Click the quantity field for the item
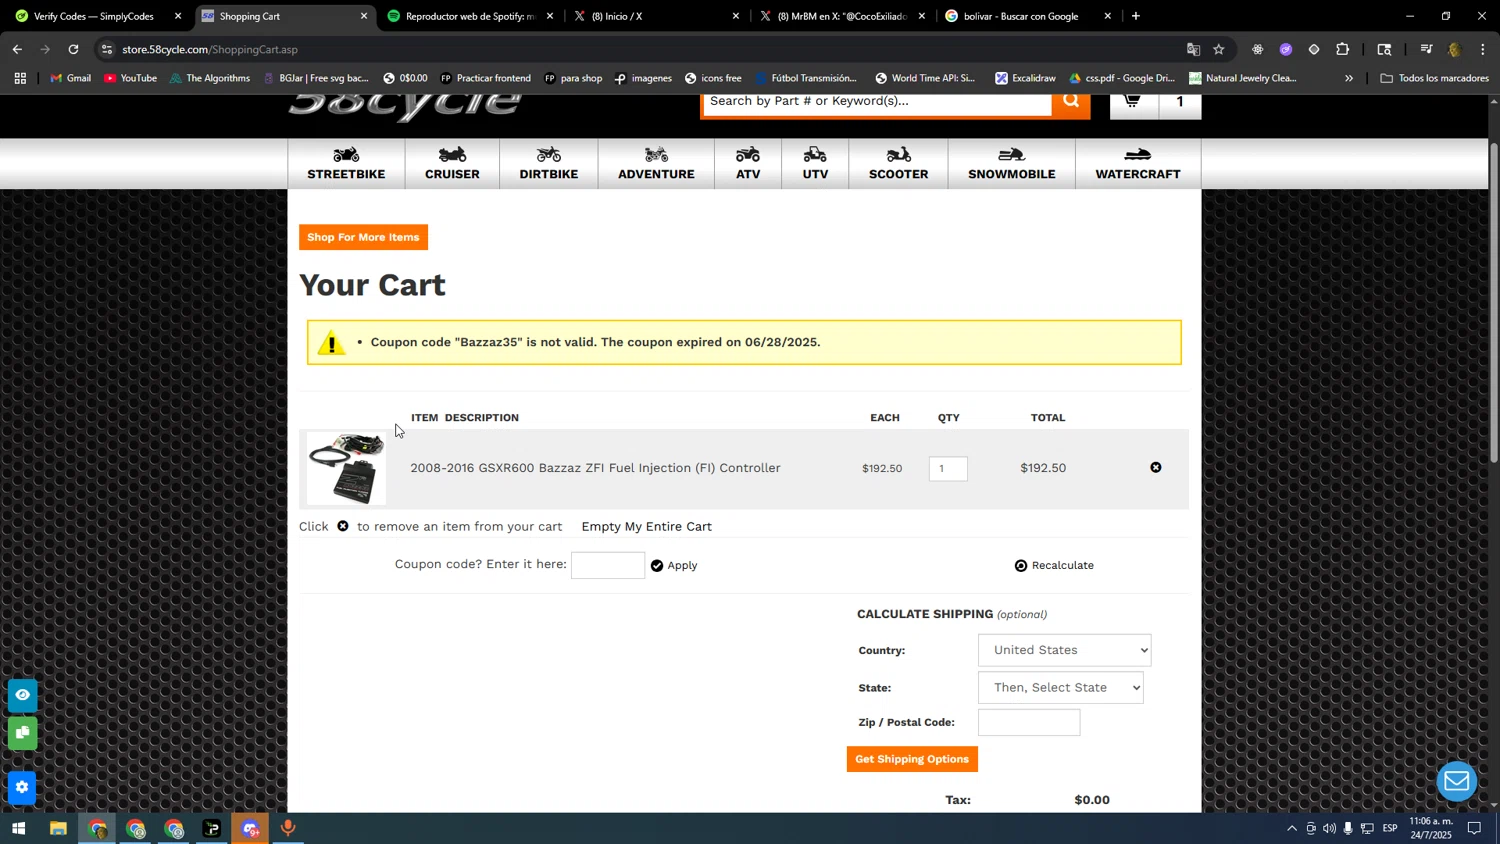This screenshot has height=844, width=1500. tap(948, 469)
